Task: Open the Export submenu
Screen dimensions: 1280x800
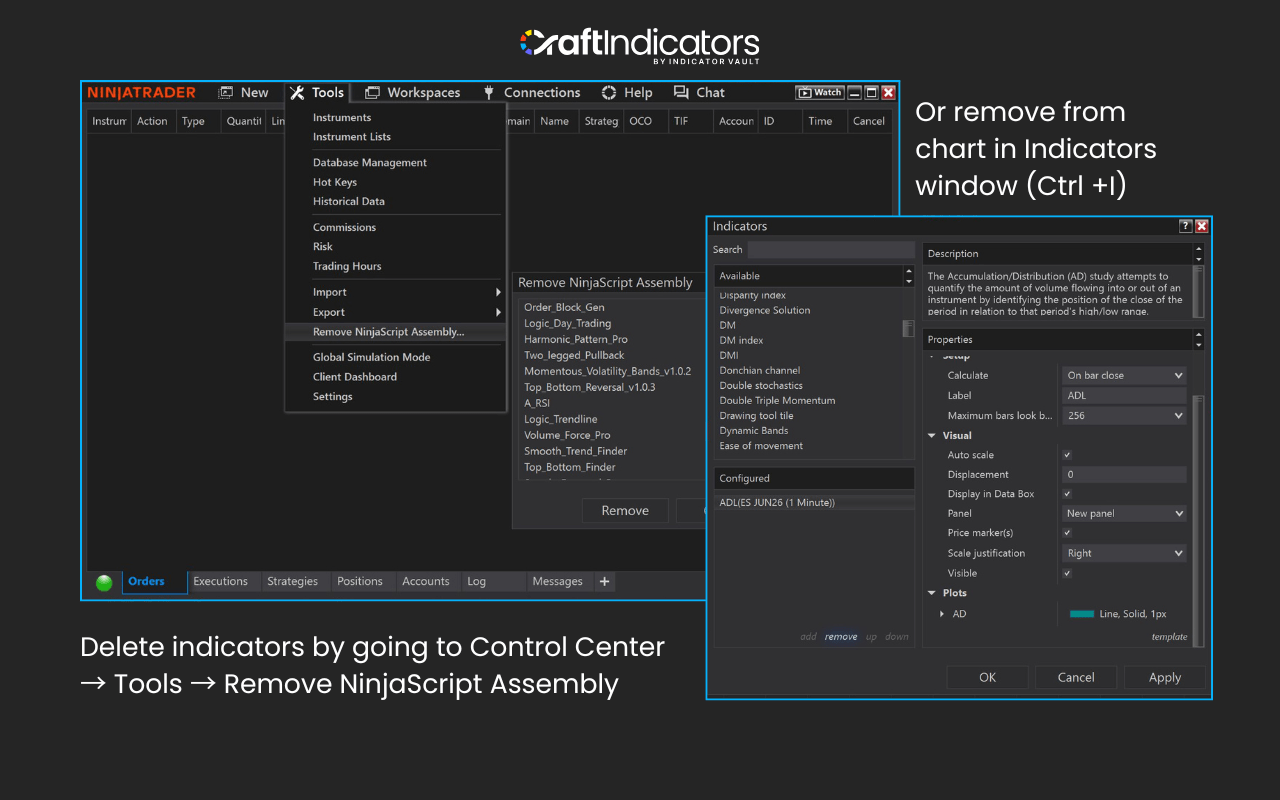Action: click(394, 312)
